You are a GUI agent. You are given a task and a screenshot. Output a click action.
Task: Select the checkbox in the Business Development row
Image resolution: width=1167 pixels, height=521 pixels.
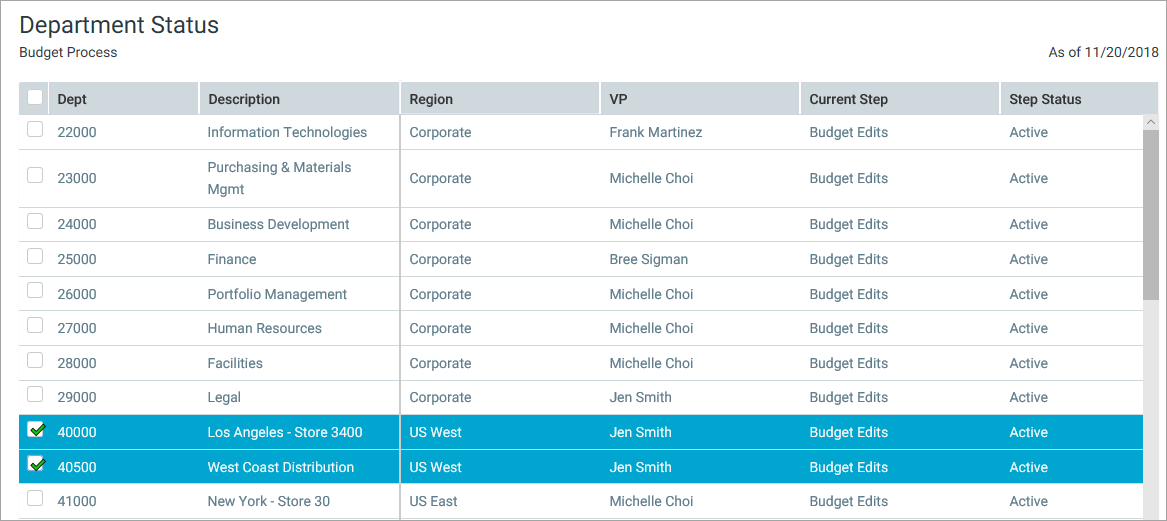(35, 222)
